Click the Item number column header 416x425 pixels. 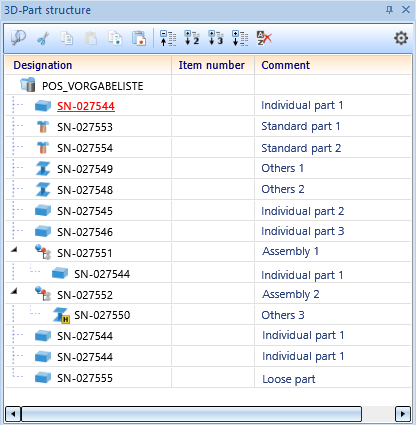tap(213, 65)
